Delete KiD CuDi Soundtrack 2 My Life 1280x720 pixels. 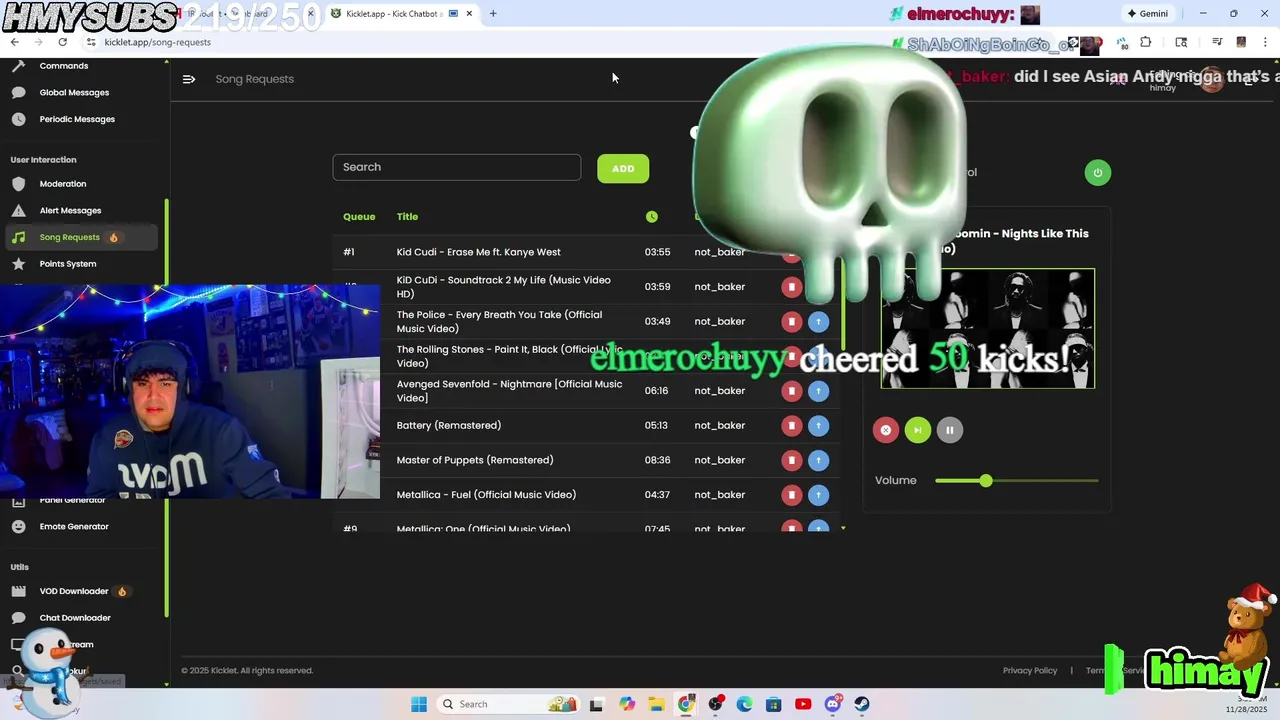coord(791,287)
